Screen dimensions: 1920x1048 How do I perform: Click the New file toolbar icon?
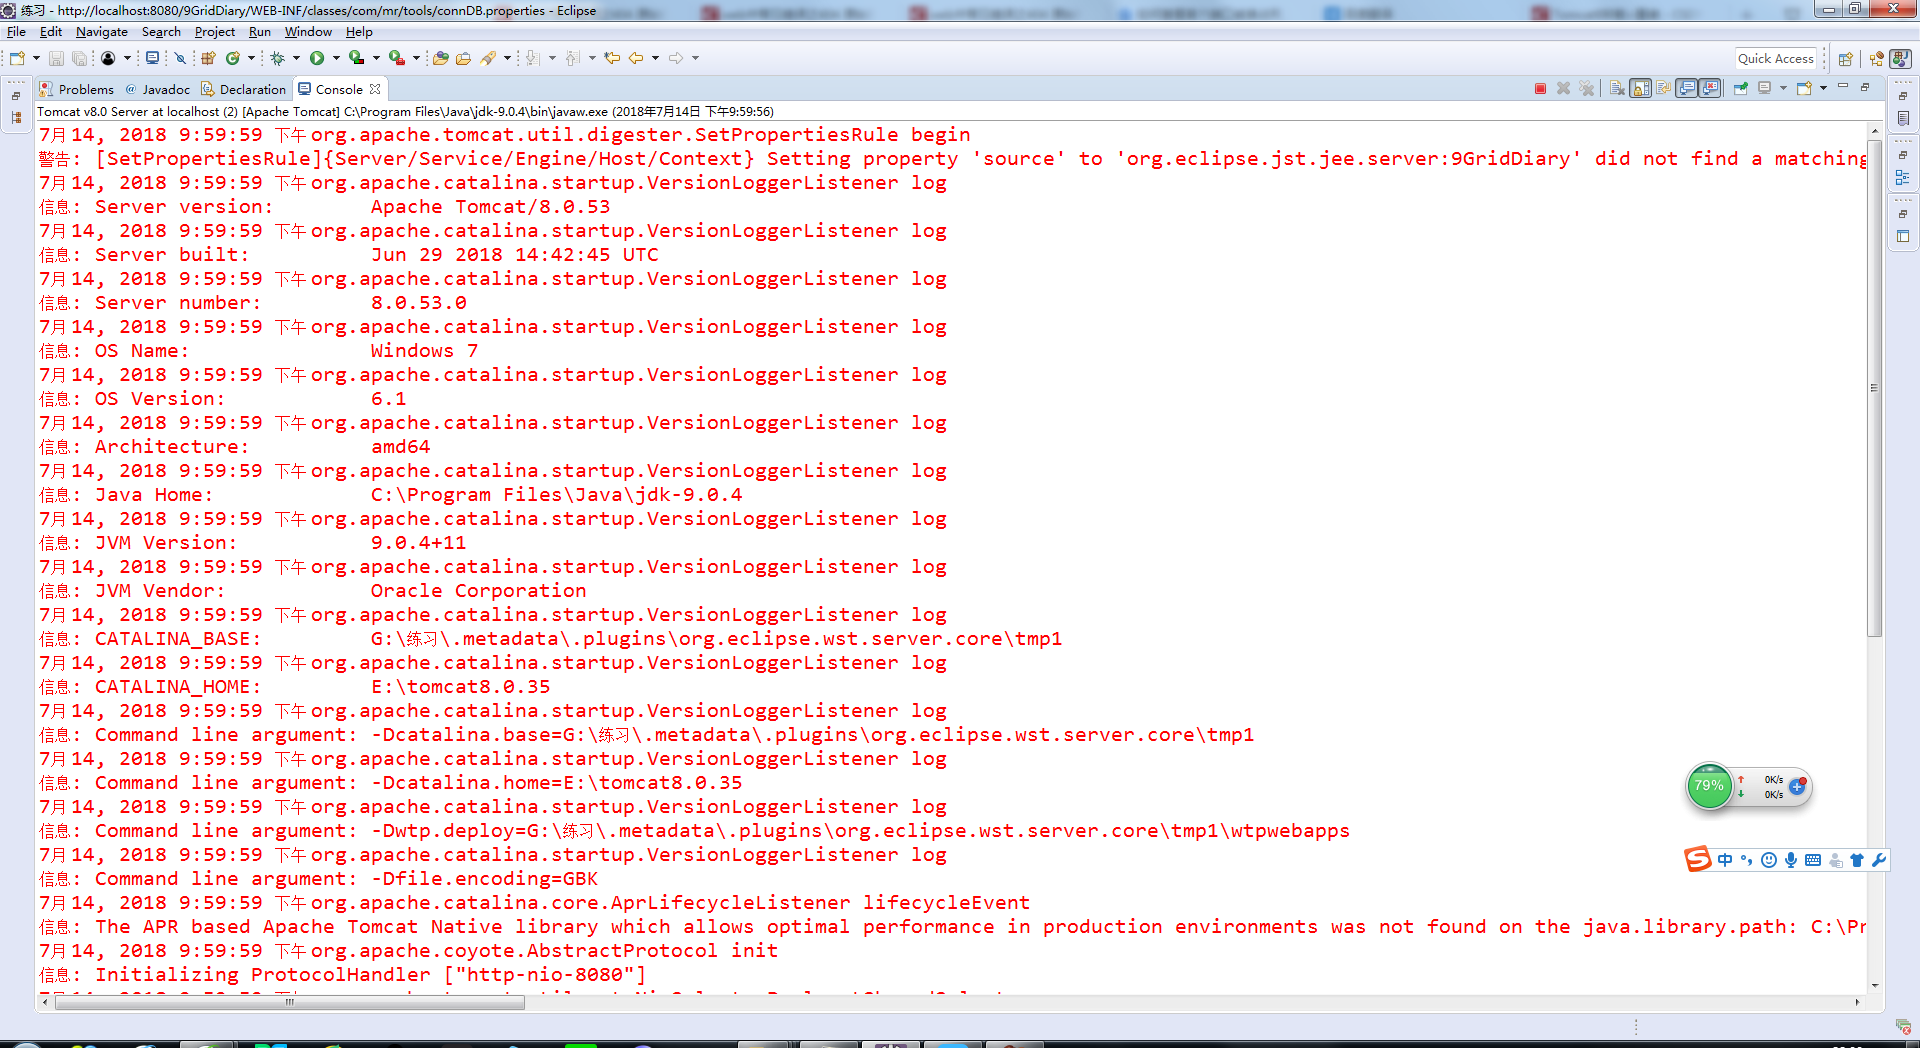[x=17, y=58]
